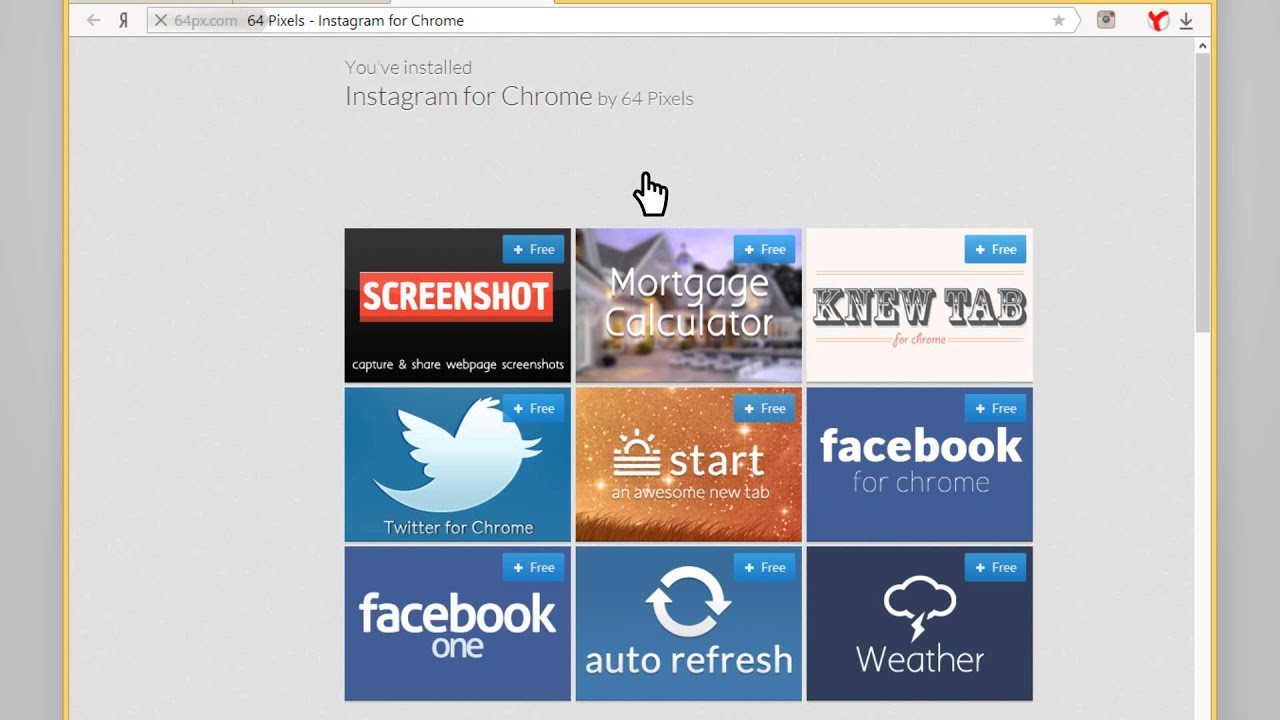Click the page scrollbar up arrow
The image size is (1280, 720).
coord(1202,45)
